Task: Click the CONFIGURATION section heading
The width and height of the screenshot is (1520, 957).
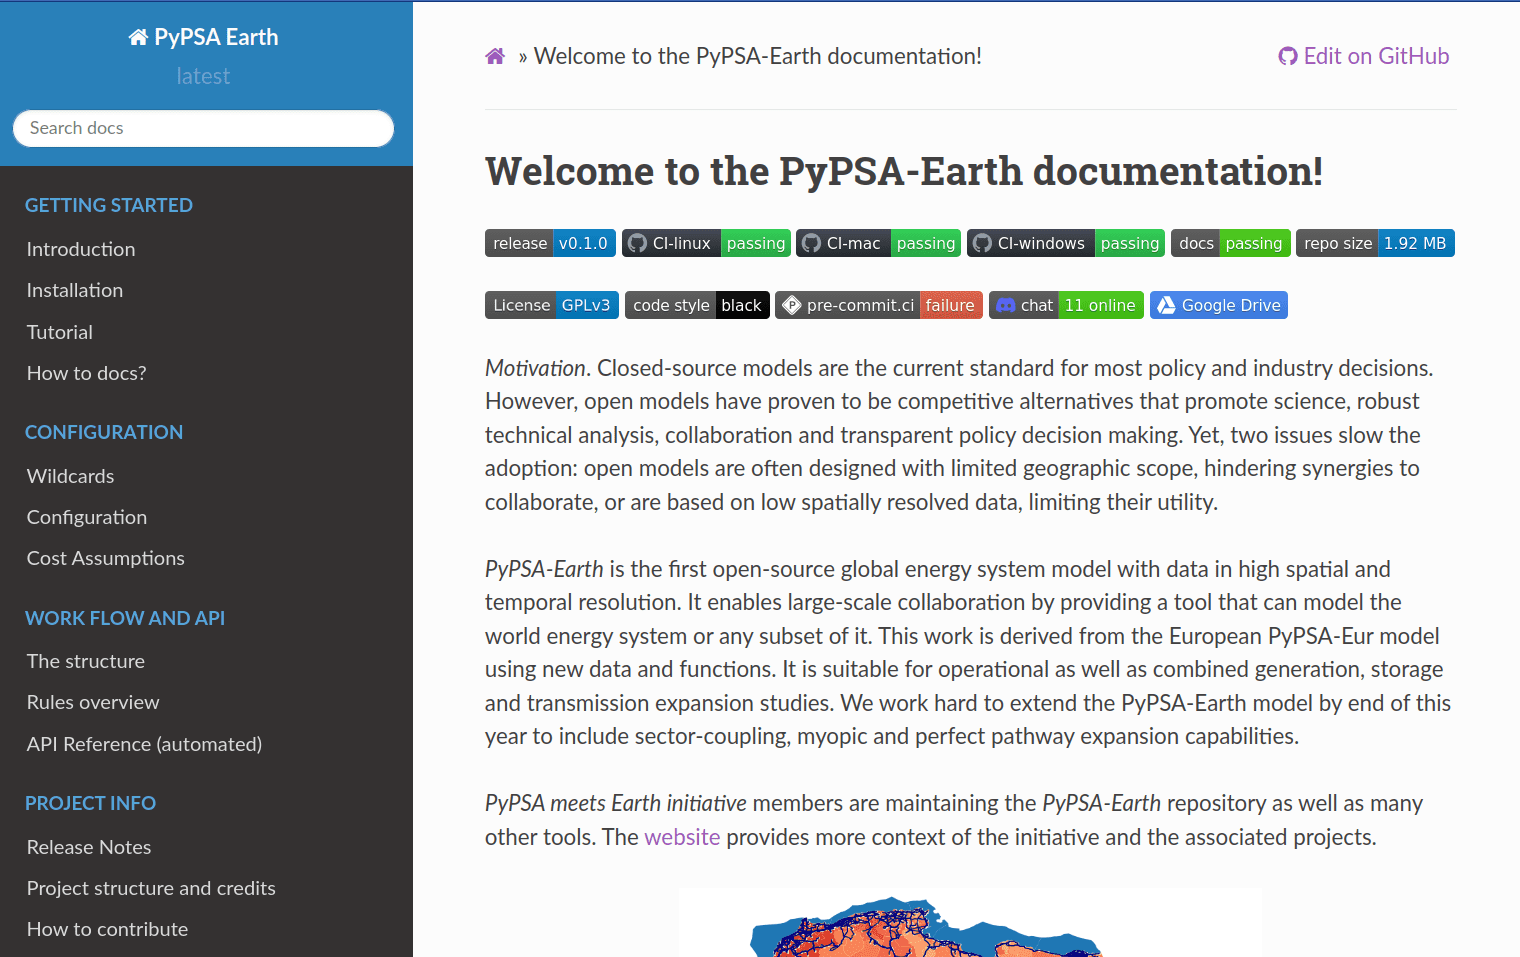Action: pos(104,432)
